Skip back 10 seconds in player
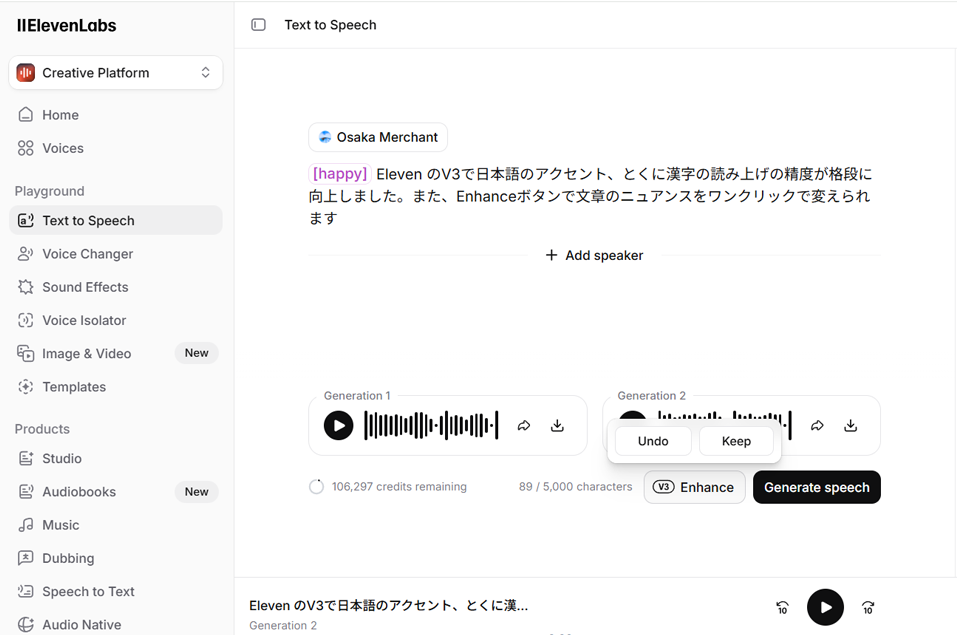Image resolution: width=957 pixels, height=635 pixels. pos(782,607)
